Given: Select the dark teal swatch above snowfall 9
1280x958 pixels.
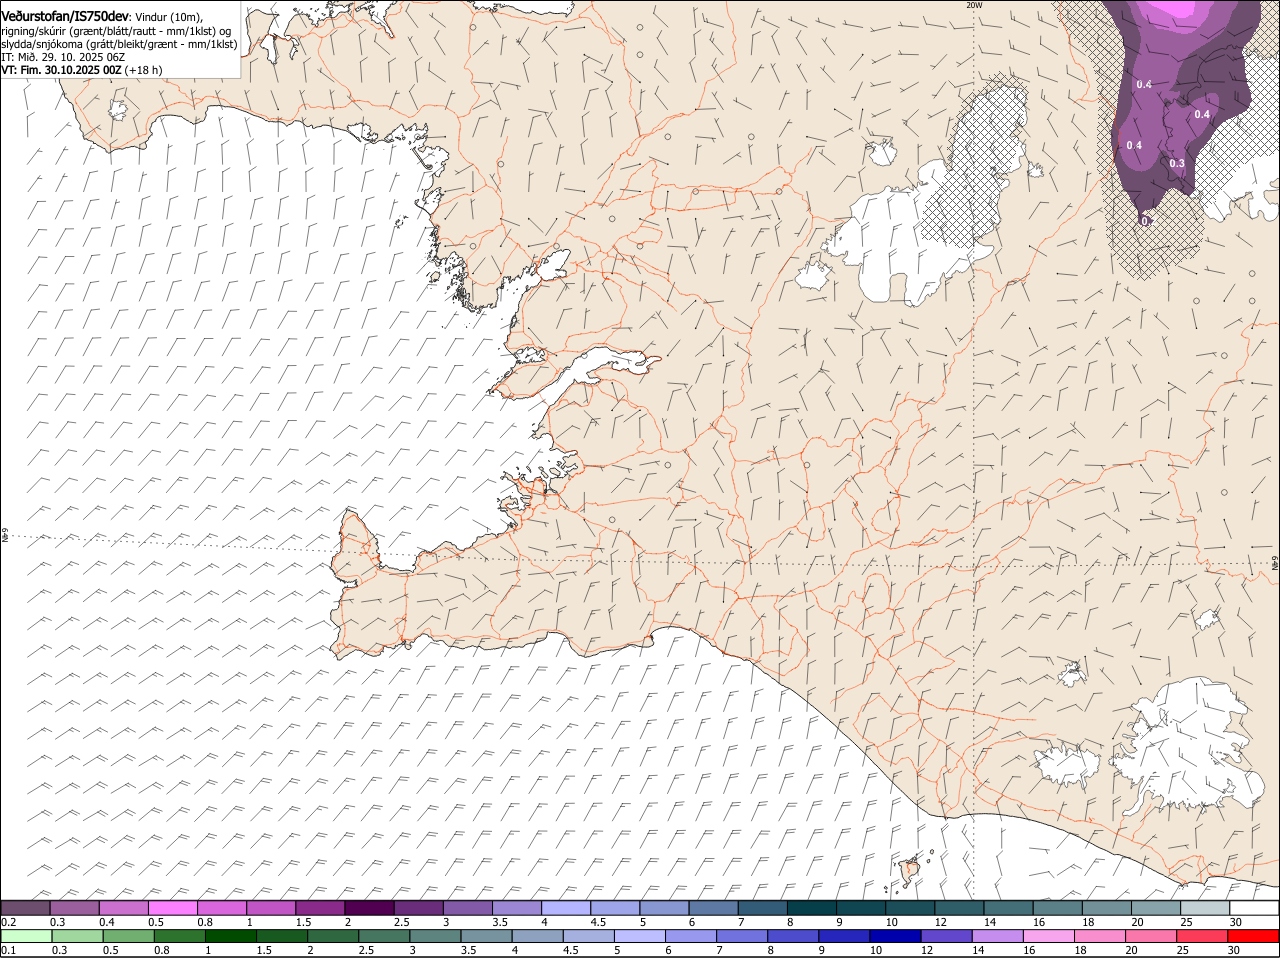Looking at the screenshot, I should coord(861,908).
